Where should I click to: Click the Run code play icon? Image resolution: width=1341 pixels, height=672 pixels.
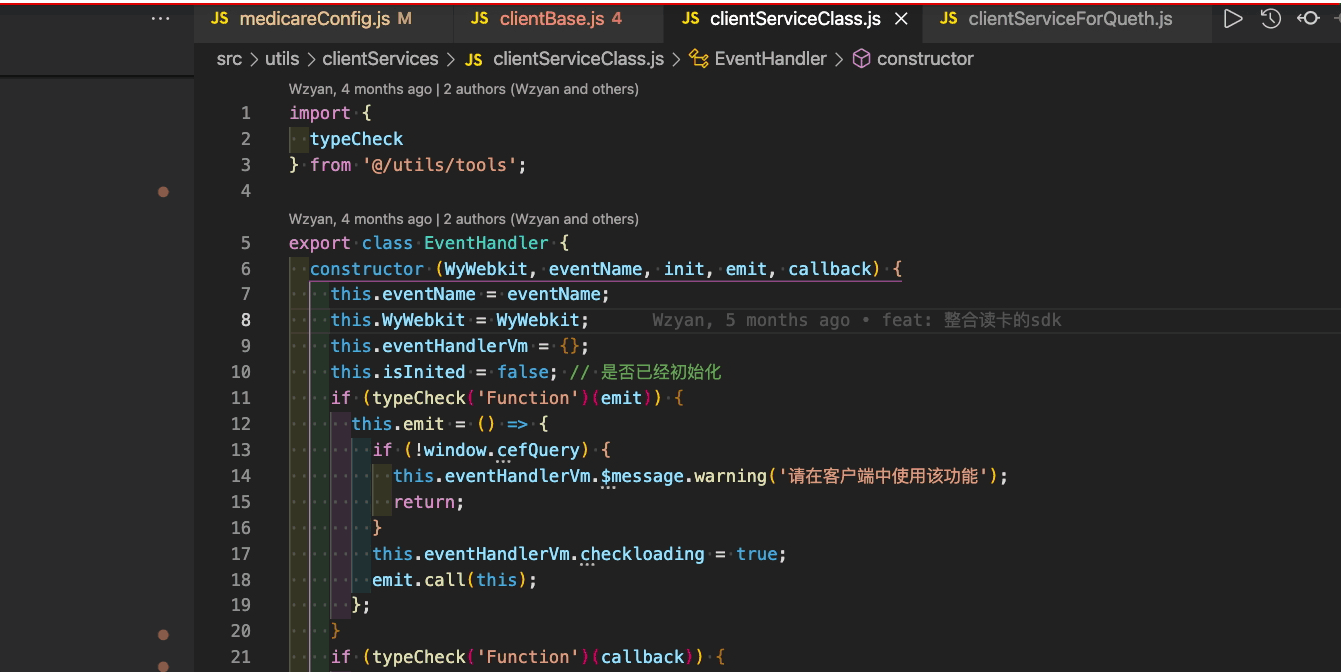1233,19
